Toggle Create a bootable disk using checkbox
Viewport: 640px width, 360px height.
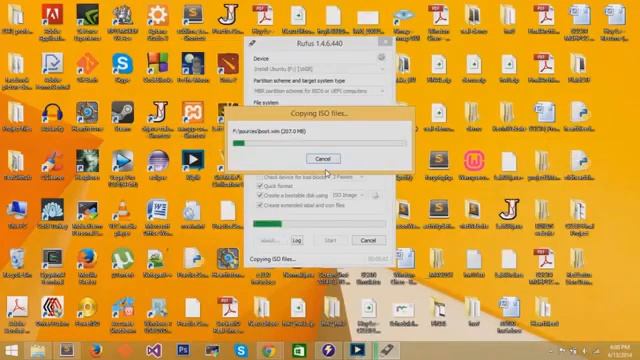(x=260, y=196)
